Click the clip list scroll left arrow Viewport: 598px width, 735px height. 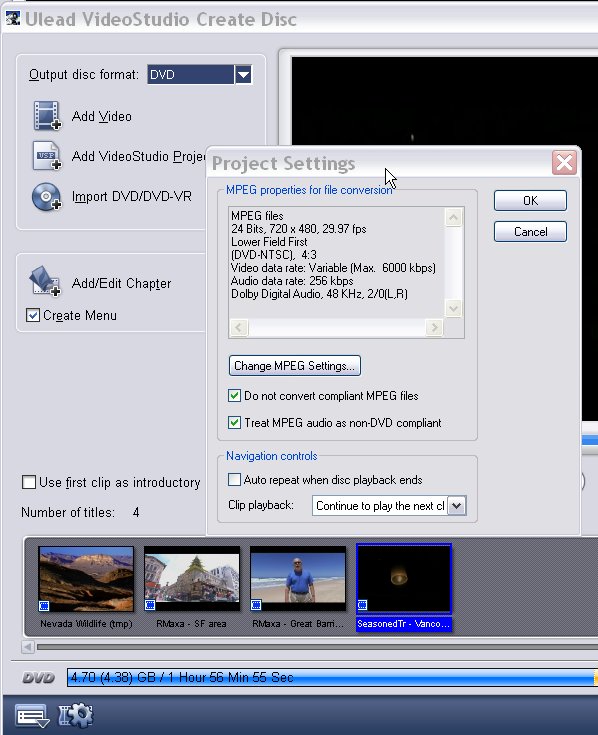click(28, 647)
